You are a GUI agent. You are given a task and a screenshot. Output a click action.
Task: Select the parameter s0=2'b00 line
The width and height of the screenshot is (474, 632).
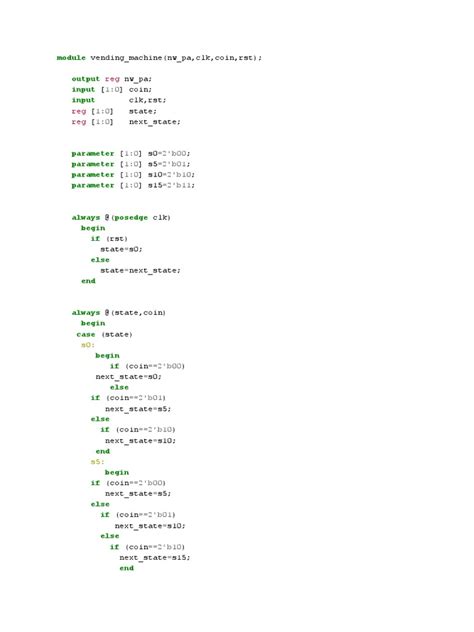tap(131, 154)
